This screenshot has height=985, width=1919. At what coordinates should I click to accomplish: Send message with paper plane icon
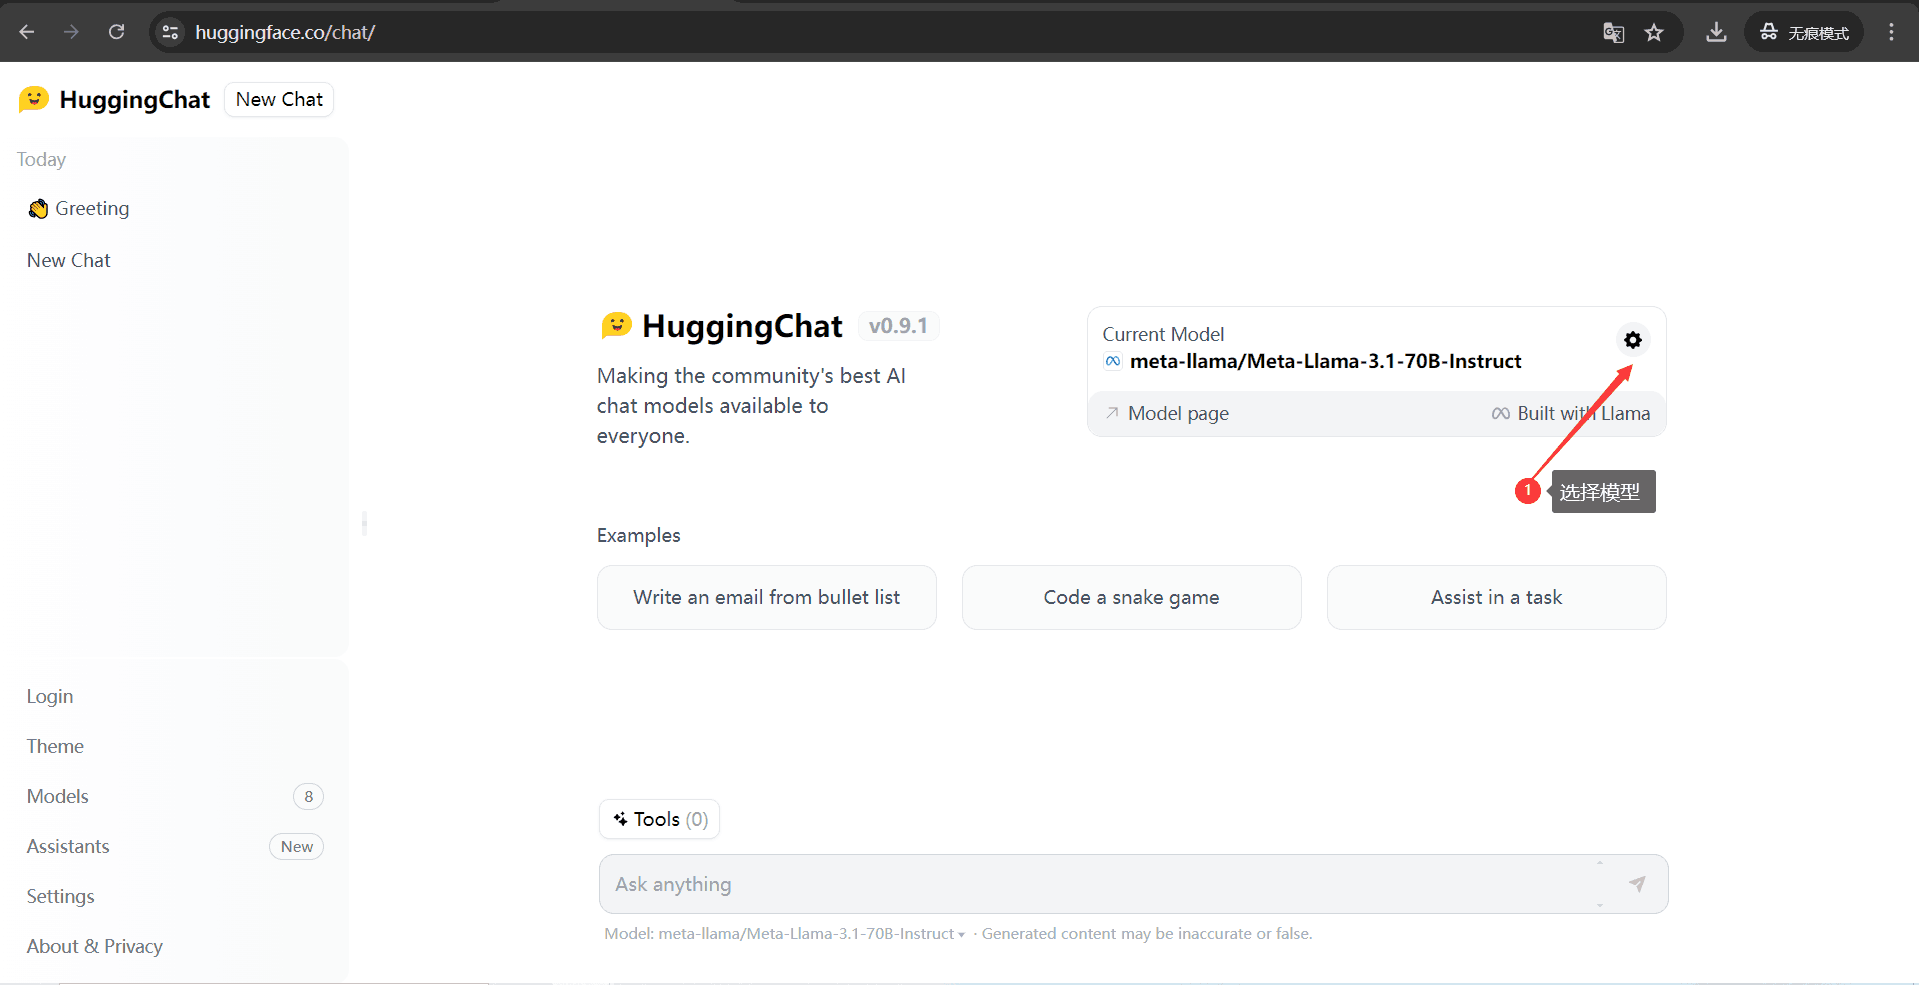(1637, 884)
